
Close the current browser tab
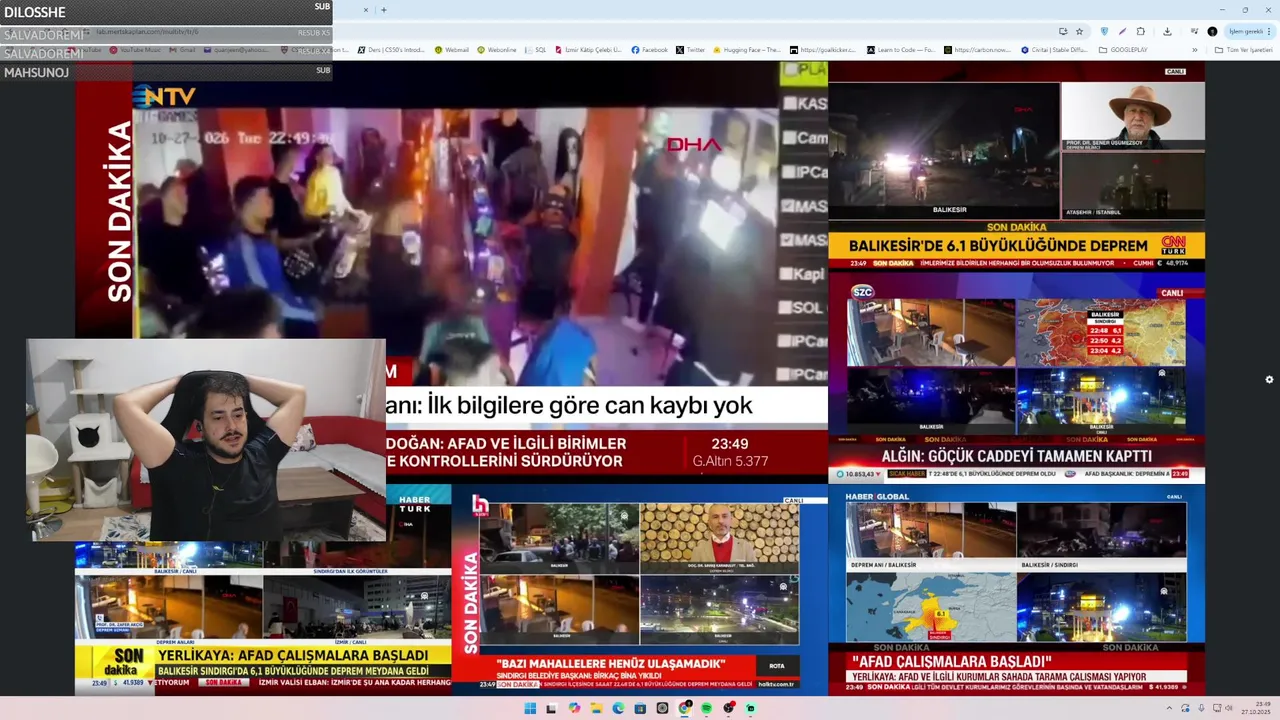365,10
